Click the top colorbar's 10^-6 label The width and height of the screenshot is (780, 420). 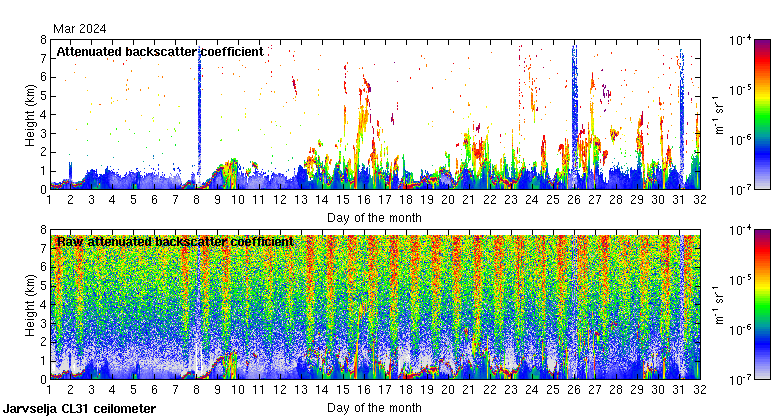[740, 140]
